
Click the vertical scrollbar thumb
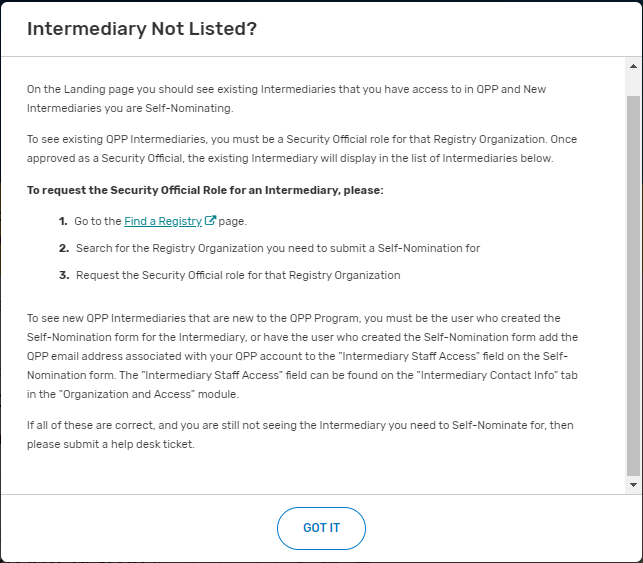point(632,280)
